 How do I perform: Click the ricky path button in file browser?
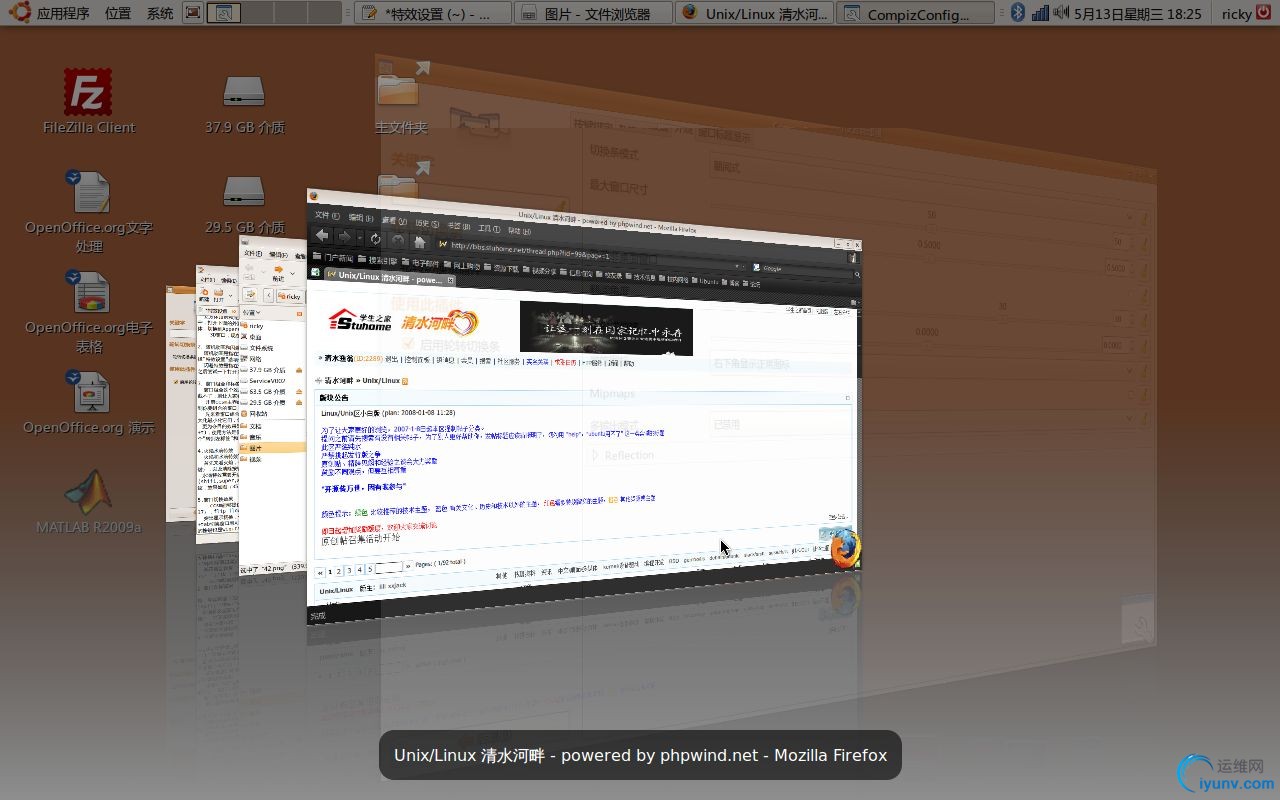pos(289,296)
